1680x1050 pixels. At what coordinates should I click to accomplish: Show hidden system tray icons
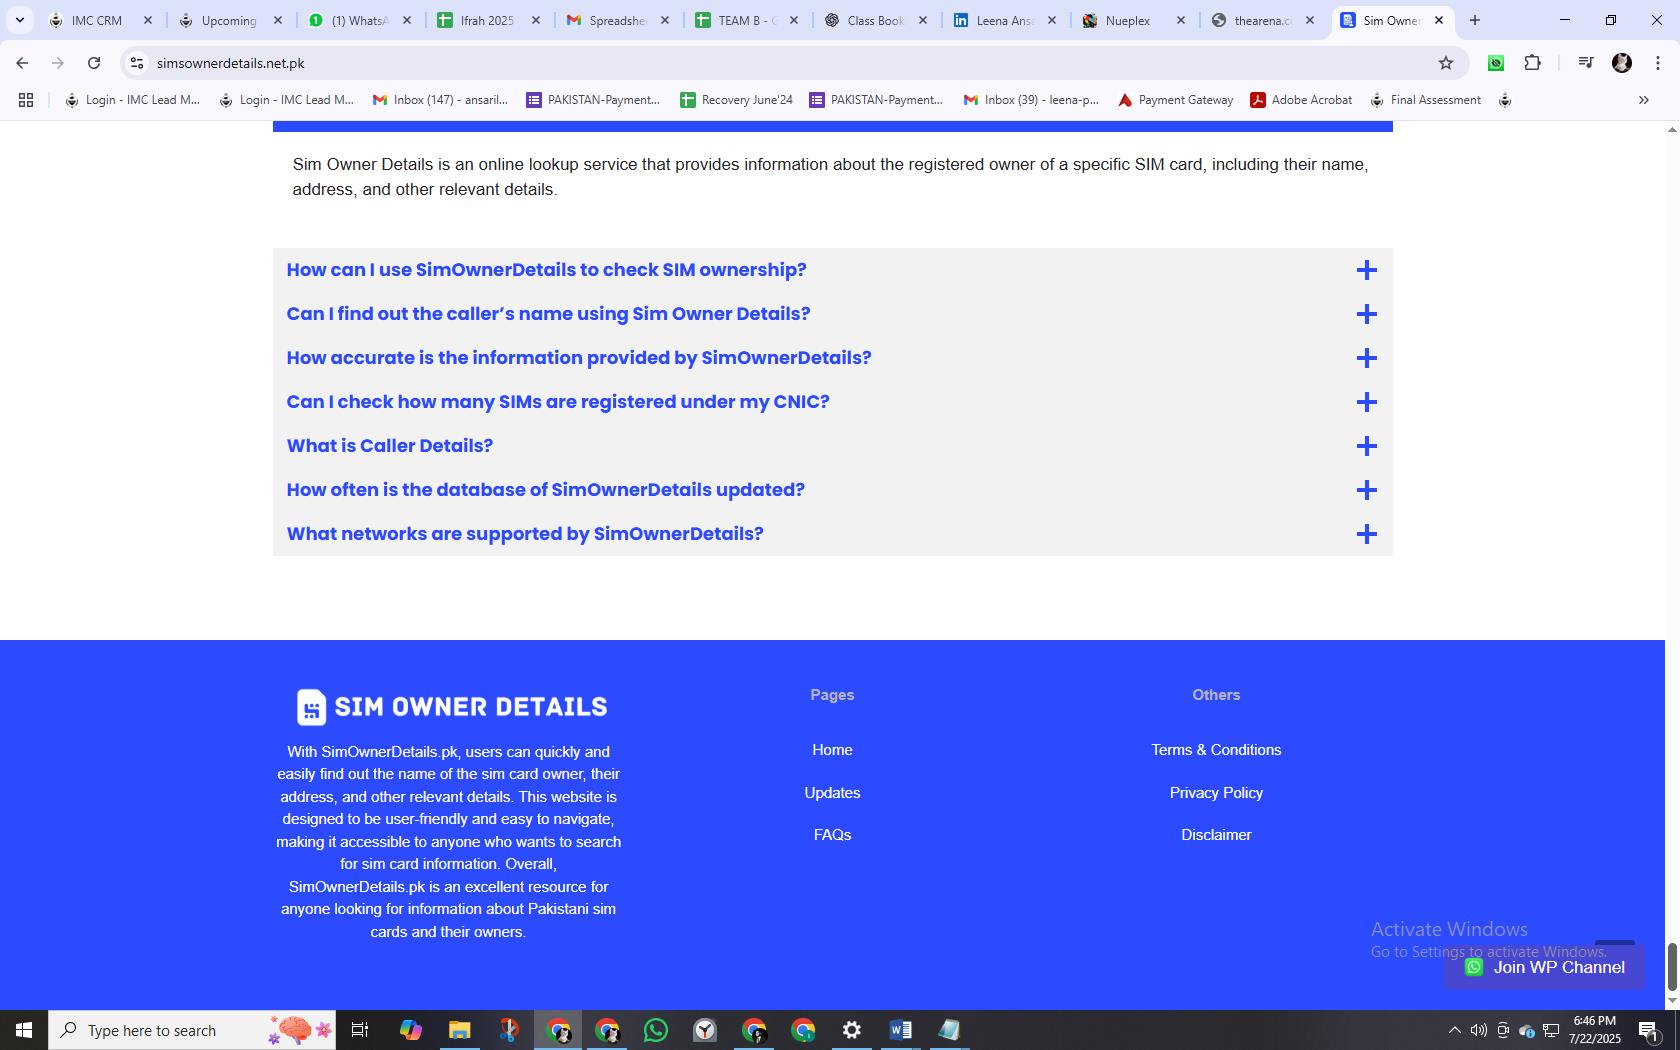tap(1455, 1030)
